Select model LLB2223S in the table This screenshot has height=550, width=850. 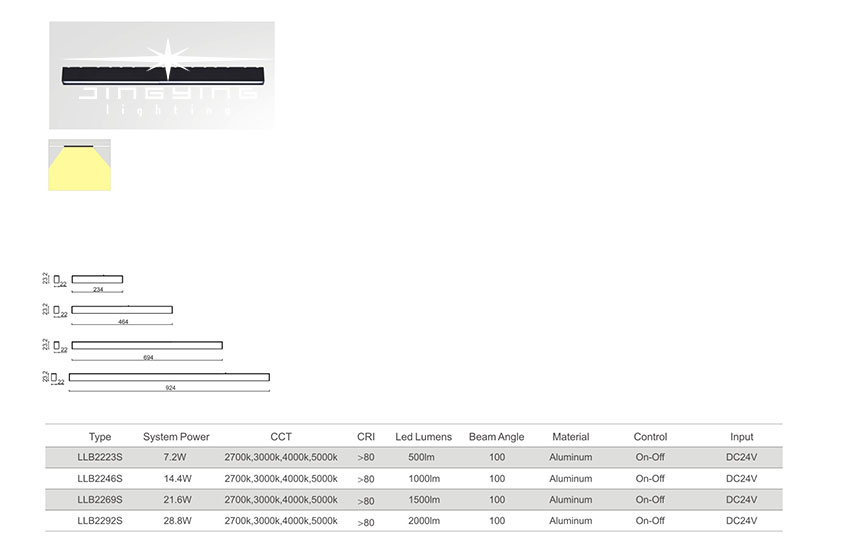click(100, 457)
